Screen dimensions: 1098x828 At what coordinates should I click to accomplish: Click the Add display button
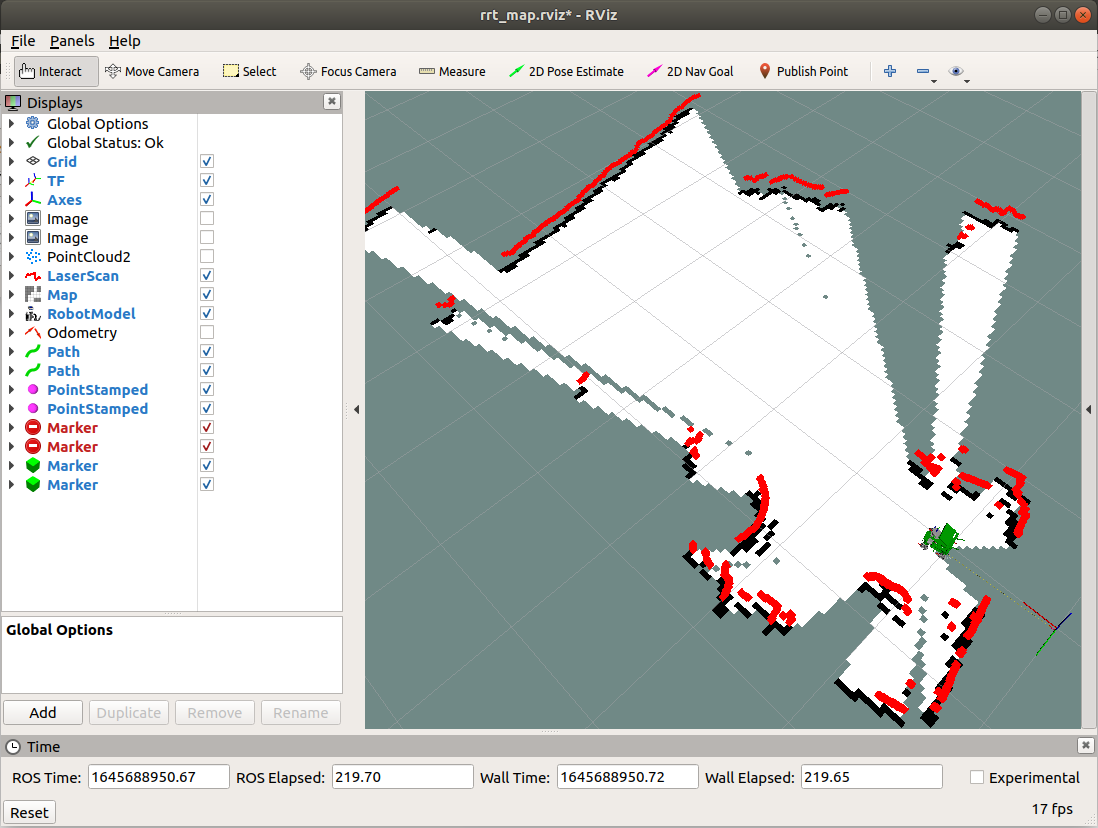pos(43,712)
